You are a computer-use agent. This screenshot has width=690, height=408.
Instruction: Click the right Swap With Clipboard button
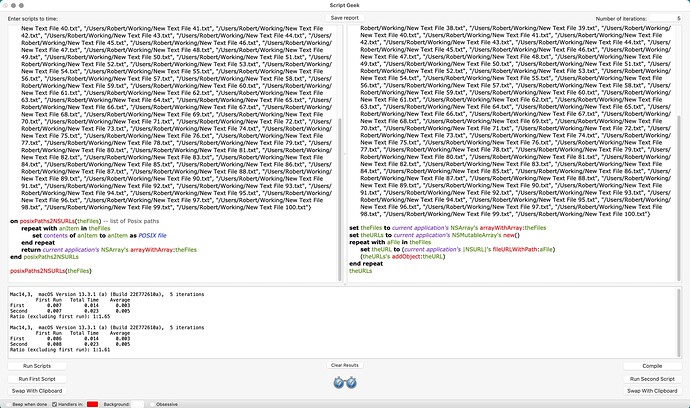(651, 391)
